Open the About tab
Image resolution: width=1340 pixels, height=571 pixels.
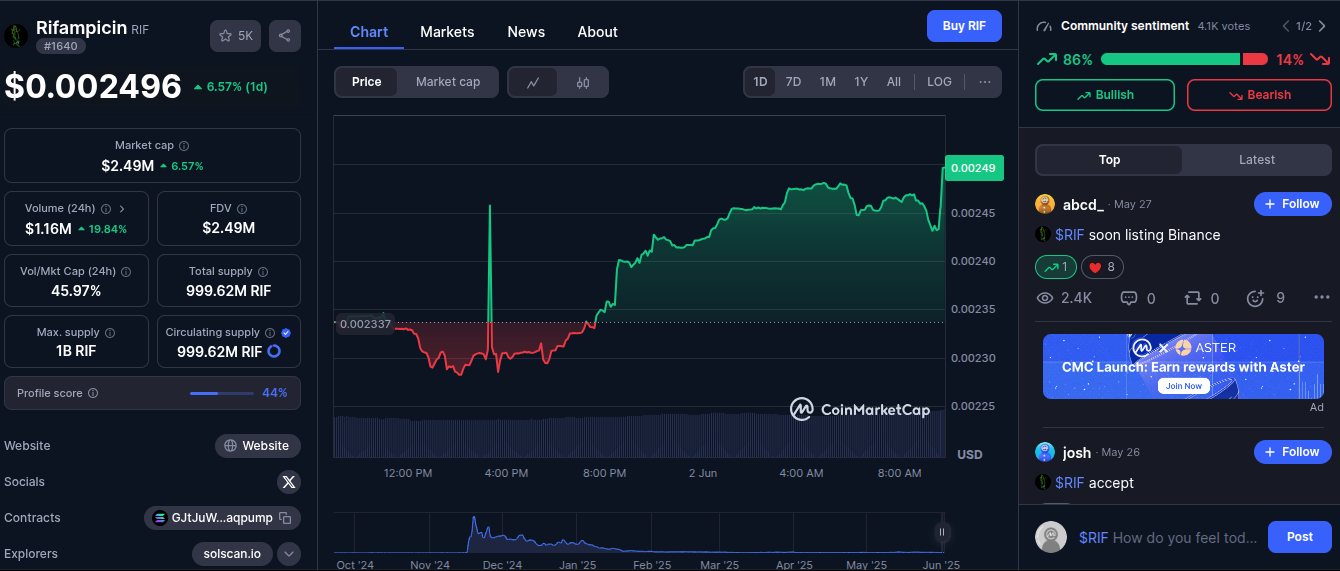597,32
